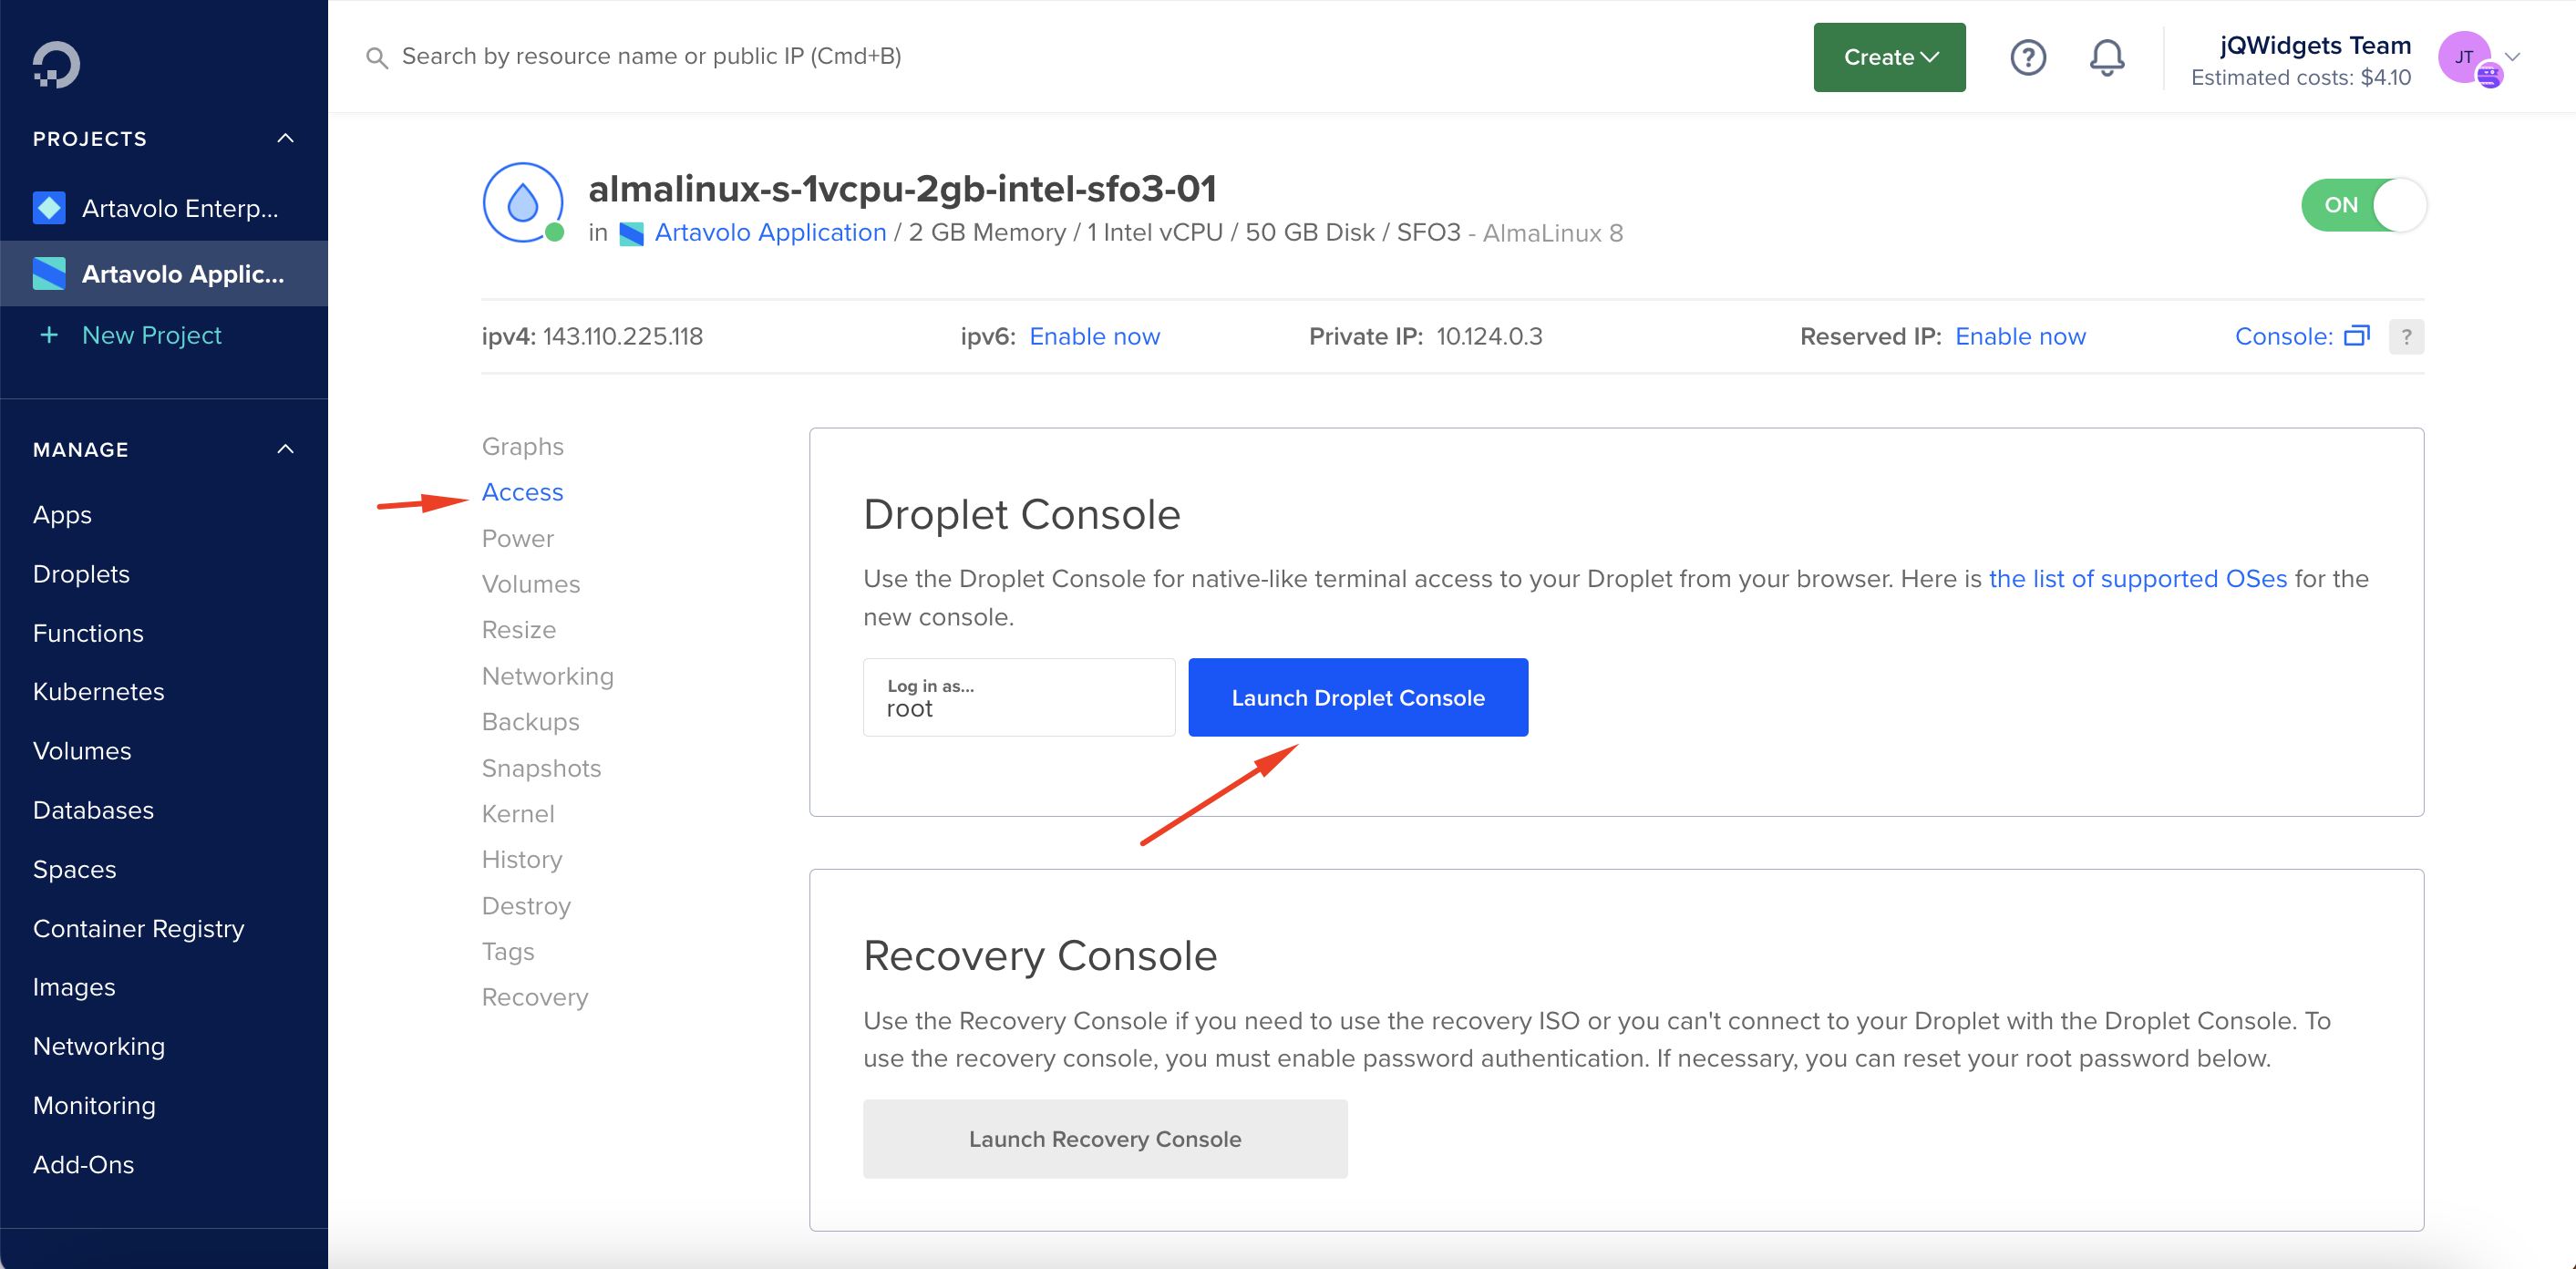Image resolution: width=2576 pixels, height=1269 pixels.
Task: Open the Power tab
Action: [x=517, y=538]
